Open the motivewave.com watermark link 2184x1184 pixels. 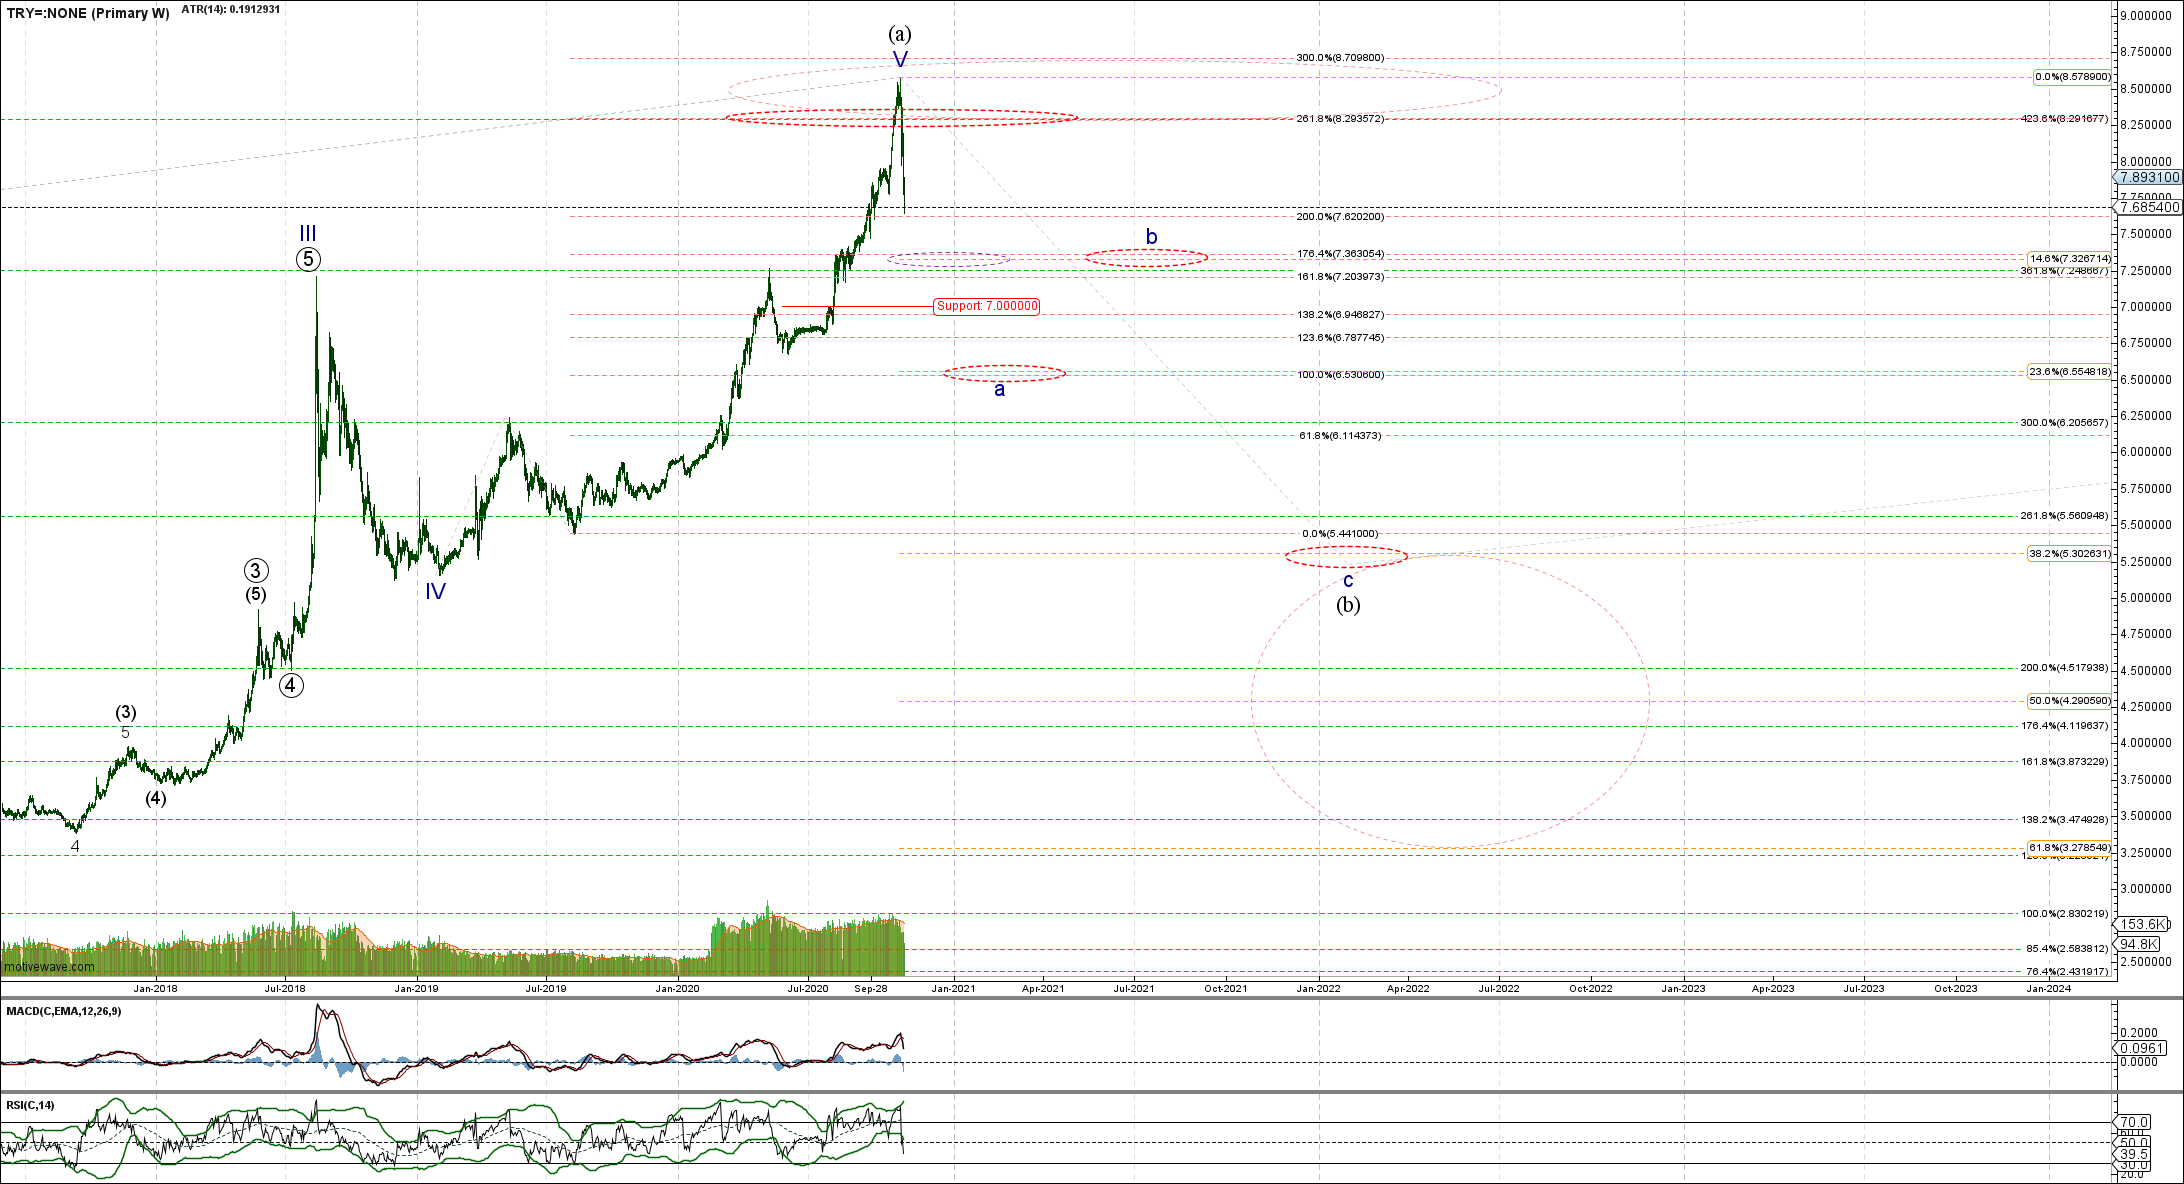tap(49, 967)
